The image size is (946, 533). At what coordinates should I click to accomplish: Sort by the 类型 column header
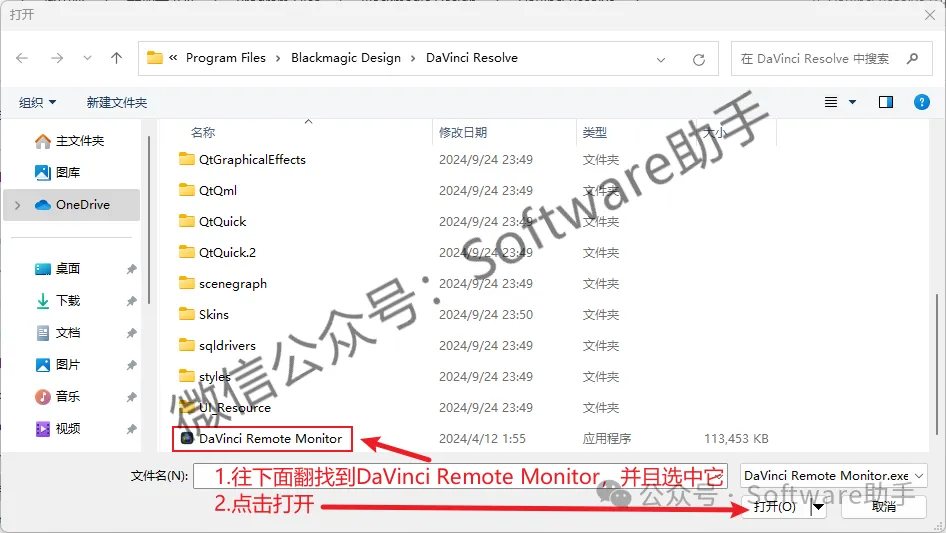[594, 132]
